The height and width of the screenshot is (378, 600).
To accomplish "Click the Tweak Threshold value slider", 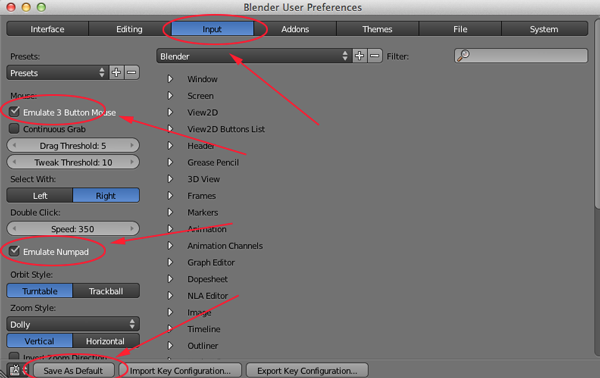I will (73, 162).
